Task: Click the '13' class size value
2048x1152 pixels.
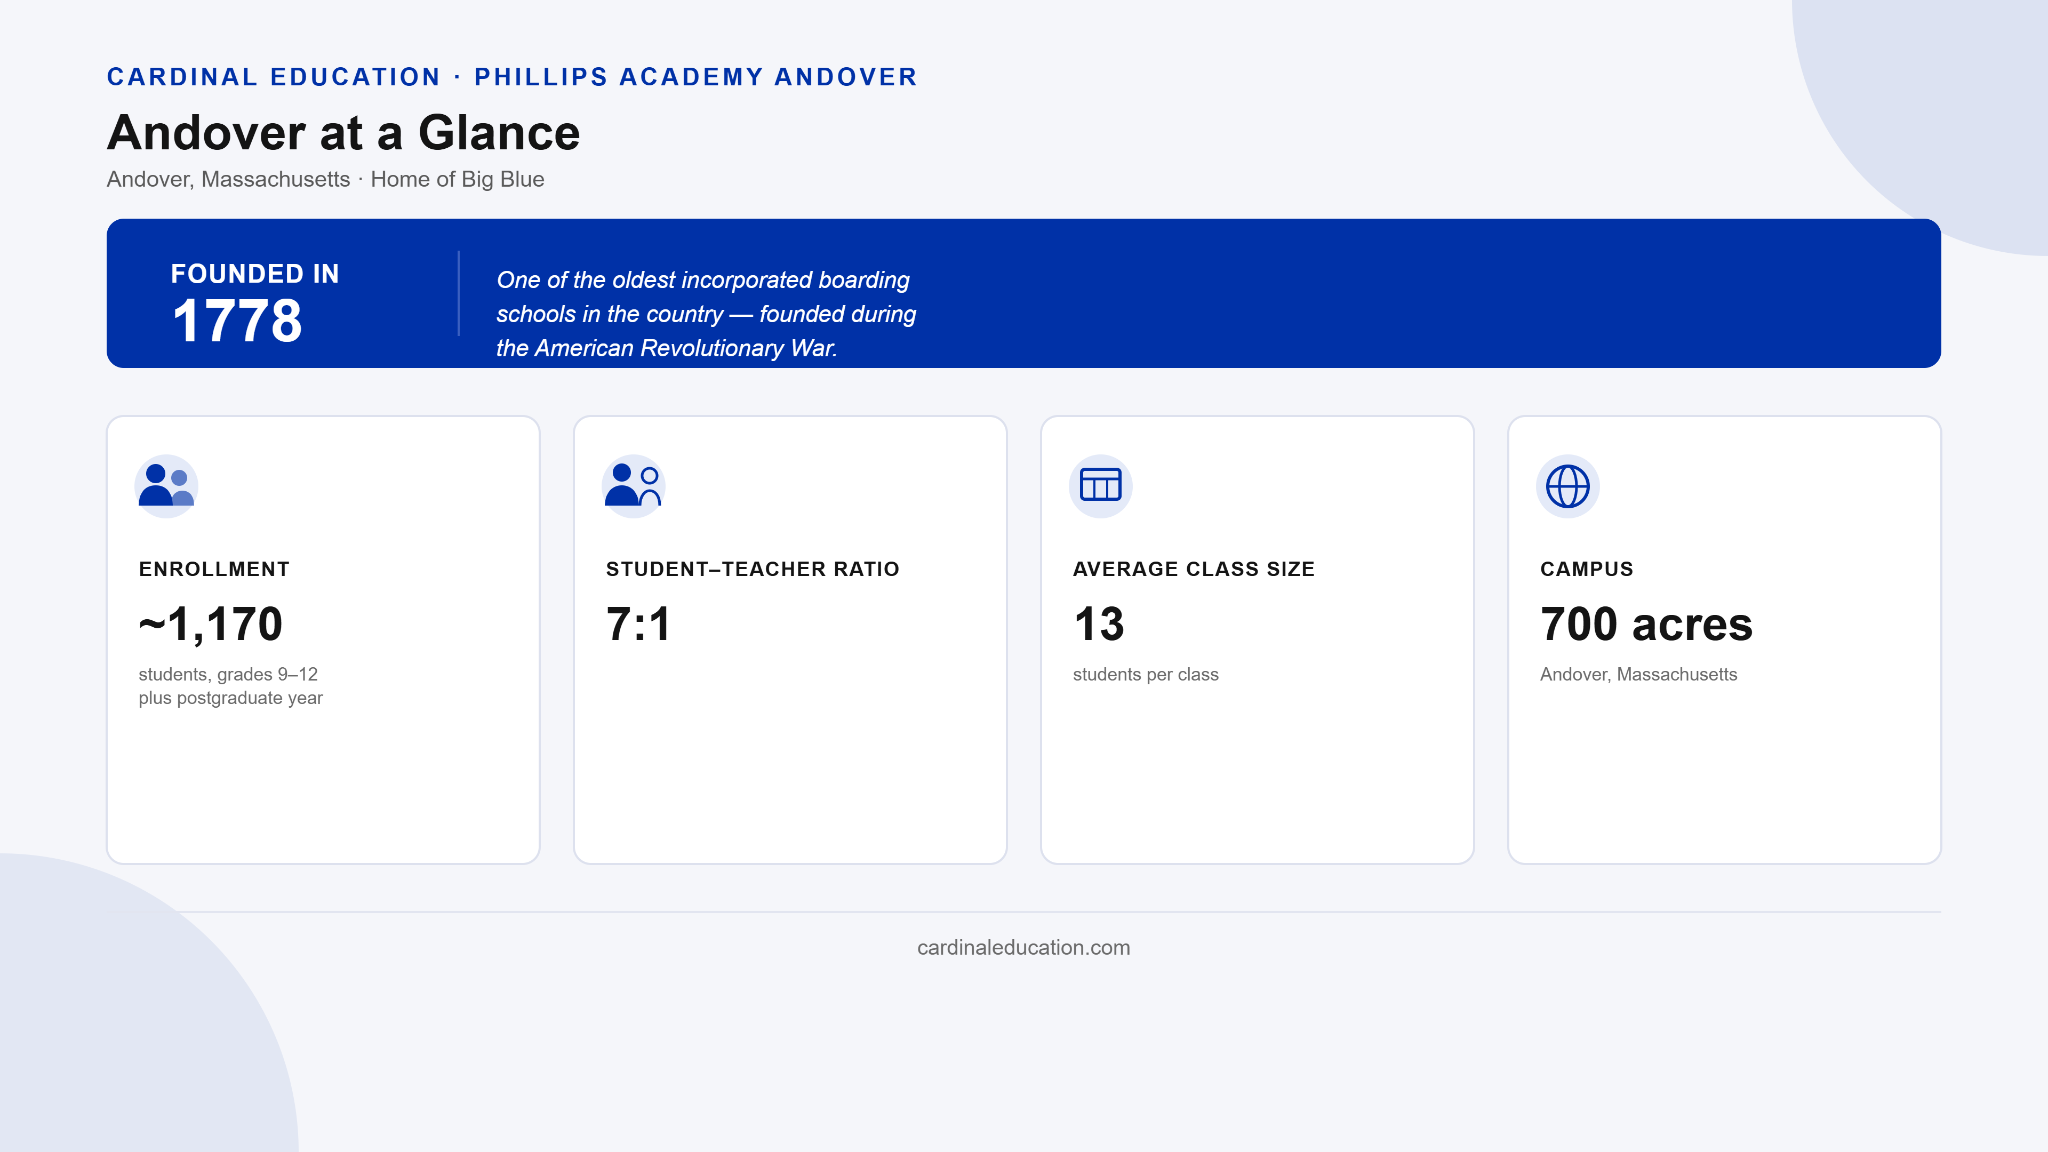Action: coord(1098,624)
